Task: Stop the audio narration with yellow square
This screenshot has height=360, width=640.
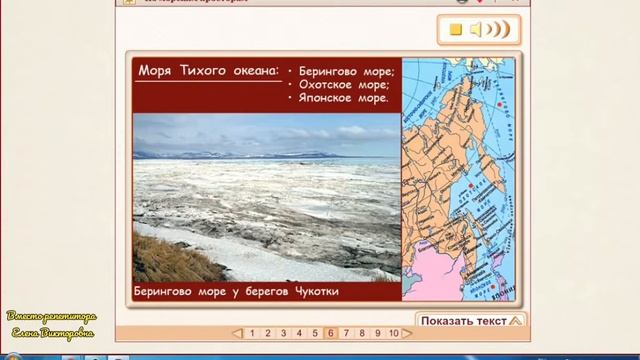Action: [x=456, y=29]
